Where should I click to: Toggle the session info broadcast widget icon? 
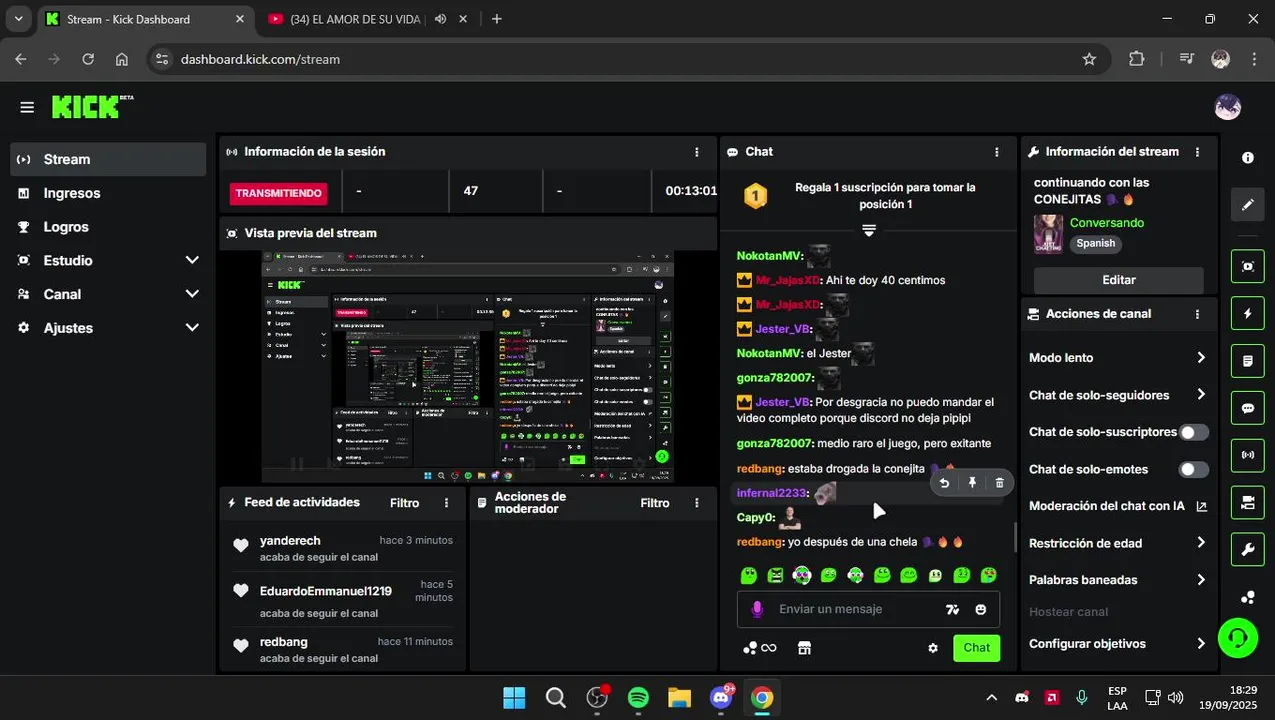click(1248, 455)
